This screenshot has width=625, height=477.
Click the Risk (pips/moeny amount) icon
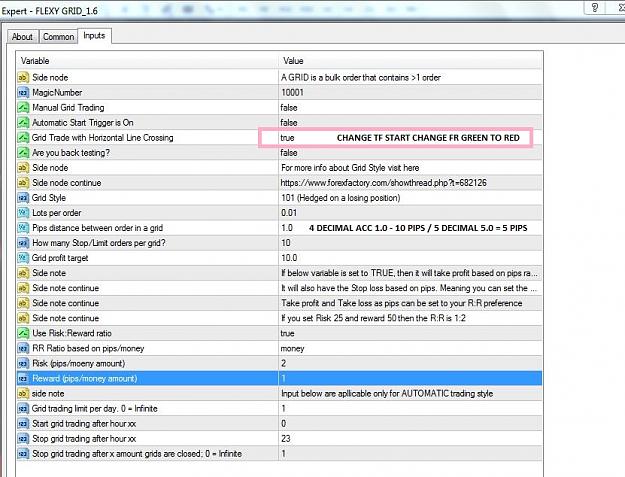(x=23, y=363)
